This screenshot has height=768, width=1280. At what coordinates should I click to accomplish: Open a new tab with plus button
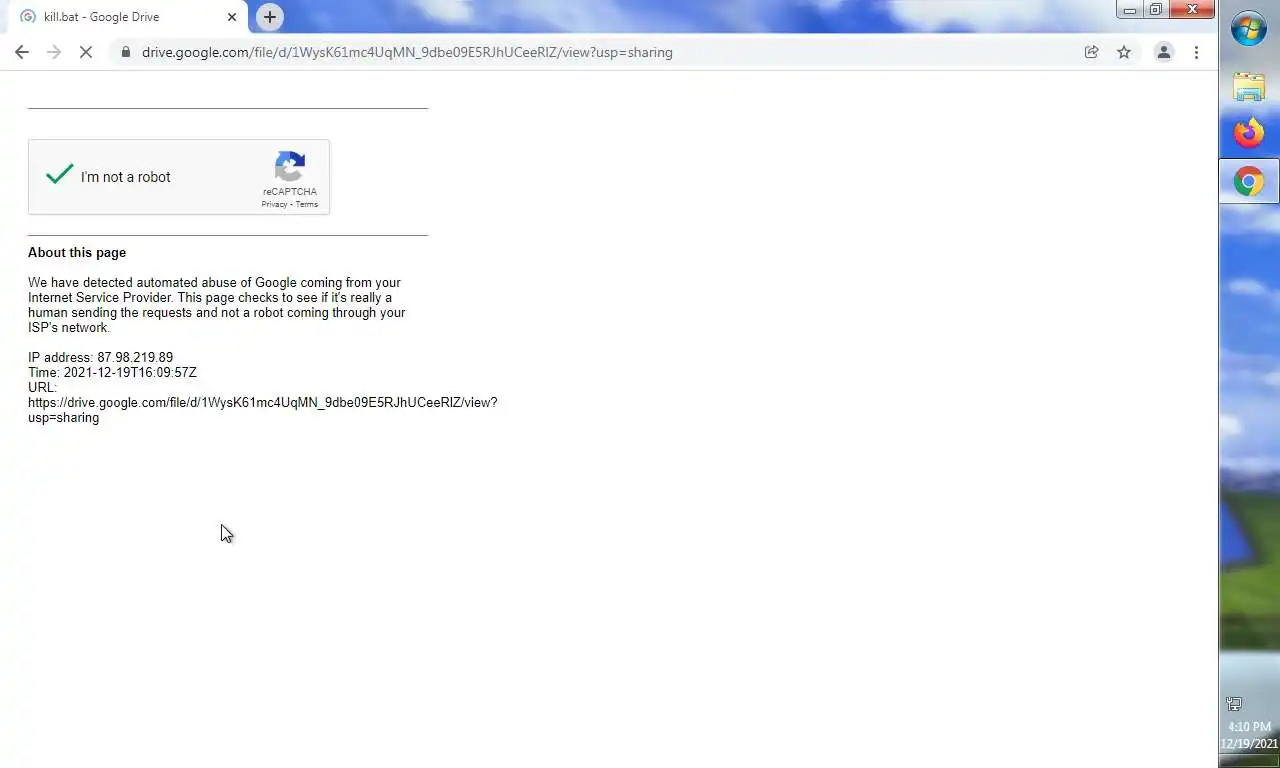coord(269,17)
